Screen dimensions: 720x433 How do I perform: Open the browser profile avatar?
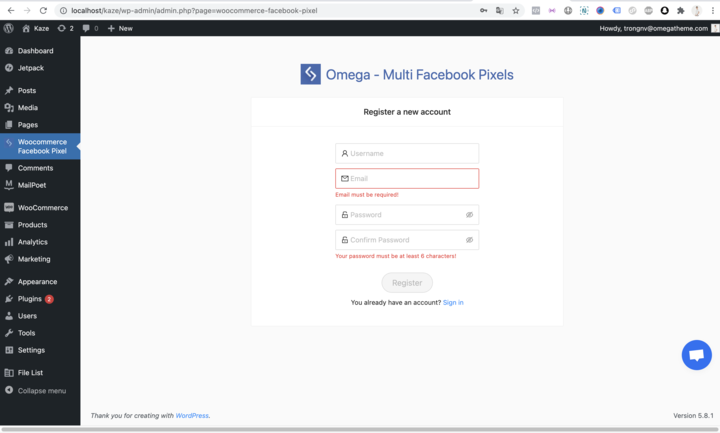(x=697, y=10)
